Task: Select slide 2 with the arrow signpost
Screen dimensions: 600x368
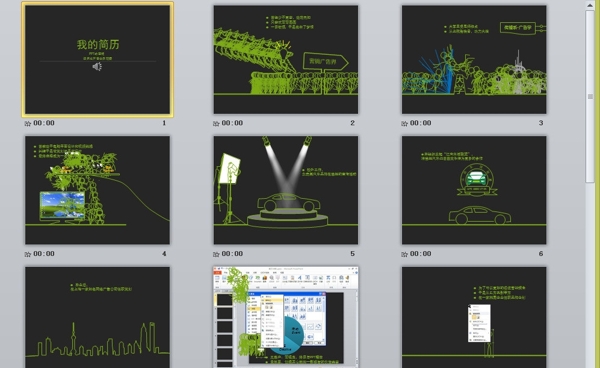Action: [x=286, y=59]
